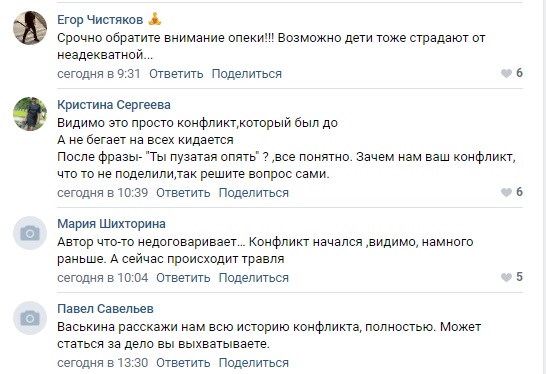This screenshot has height=374, width=546.
Task: Like Егор Чистяков's comment with heart icon
Action: tap(506, 73)
